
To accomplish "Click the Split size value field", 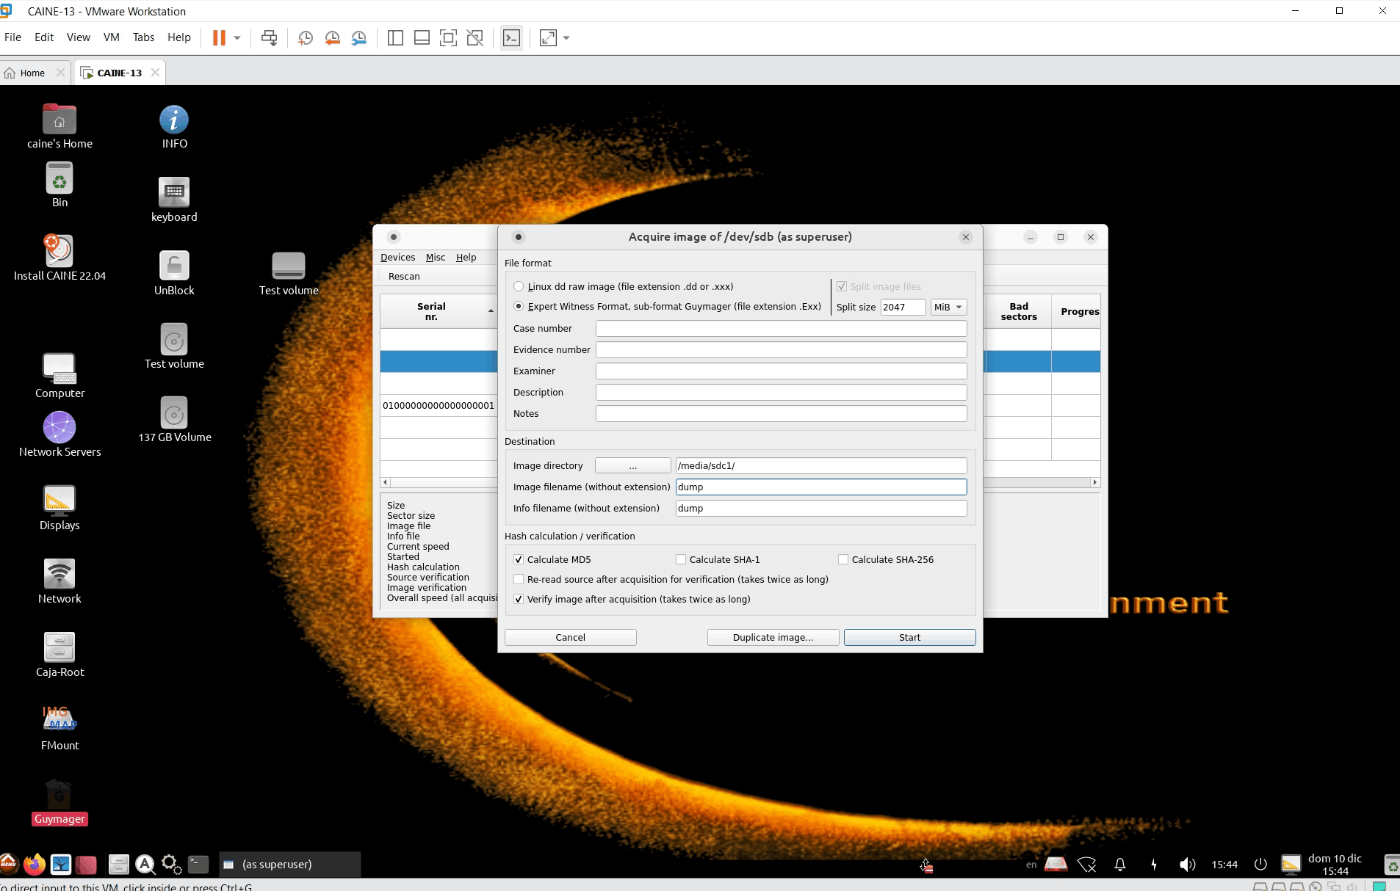I will coord(902,307).
